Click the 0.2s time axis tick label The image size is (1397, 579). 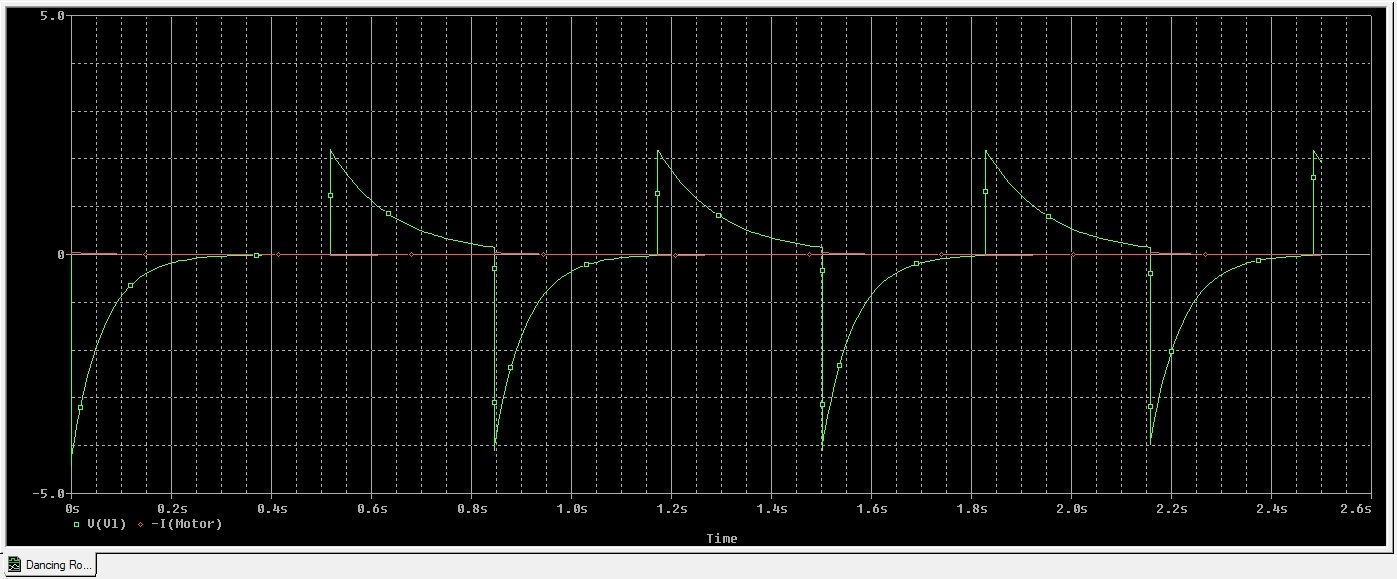171,508
